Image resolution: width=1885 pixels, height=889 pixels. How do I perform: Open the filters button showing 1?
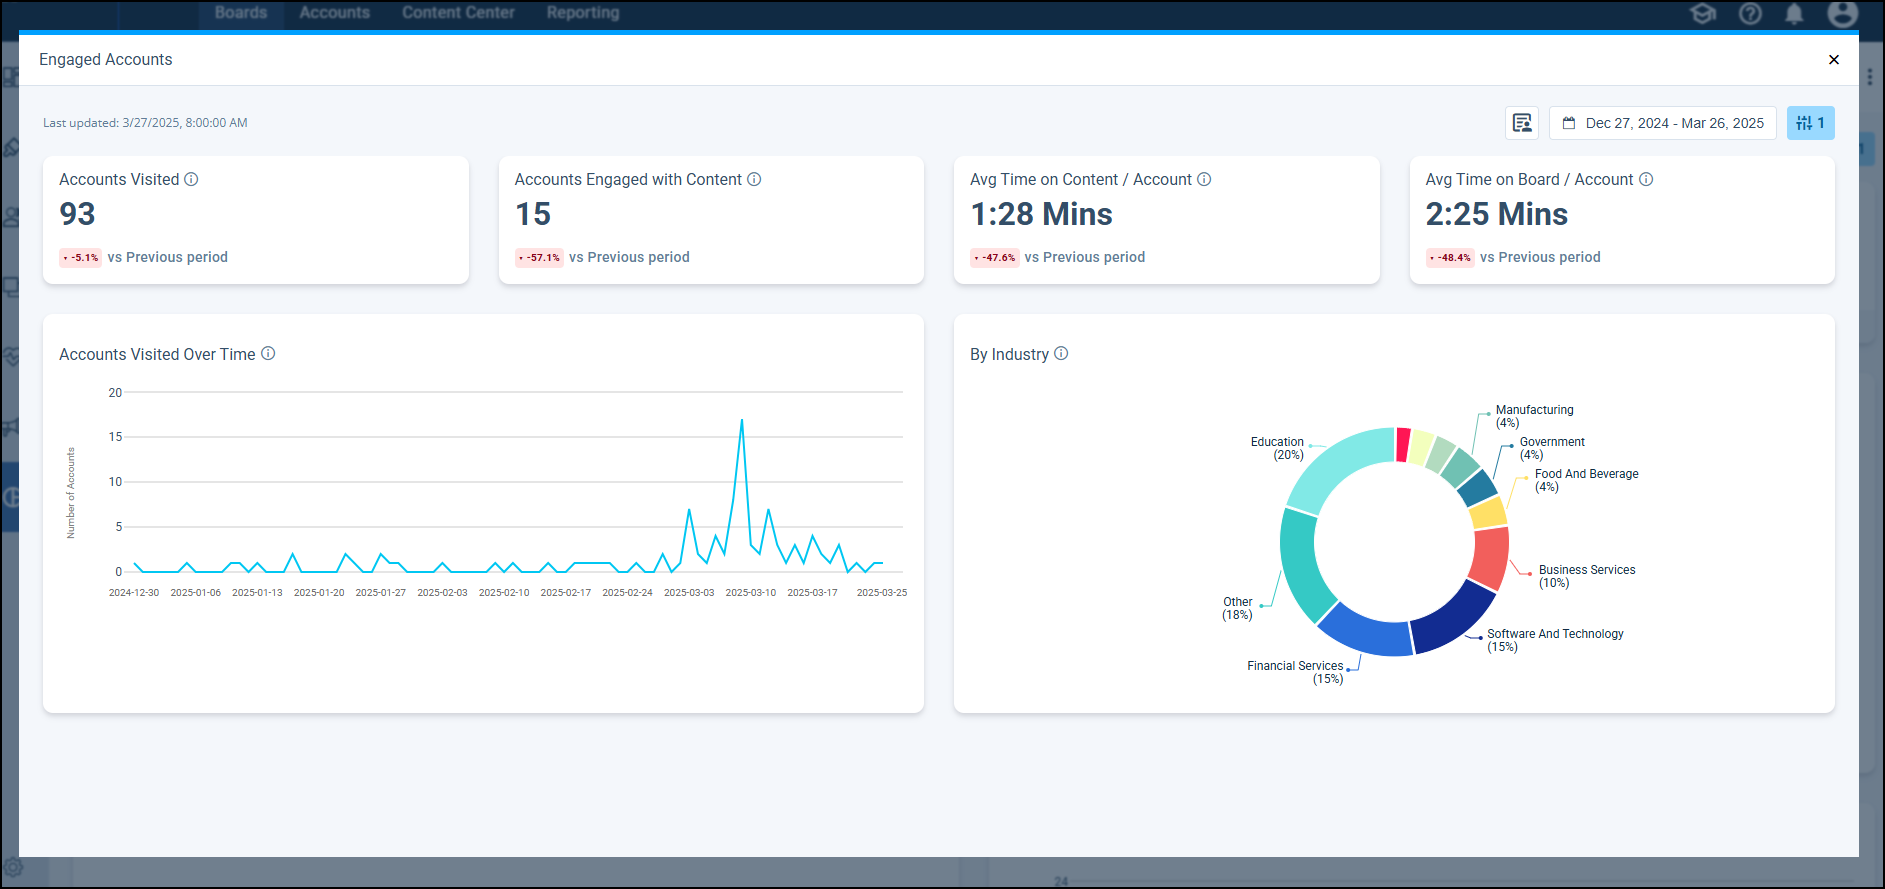click(1810, 123)
